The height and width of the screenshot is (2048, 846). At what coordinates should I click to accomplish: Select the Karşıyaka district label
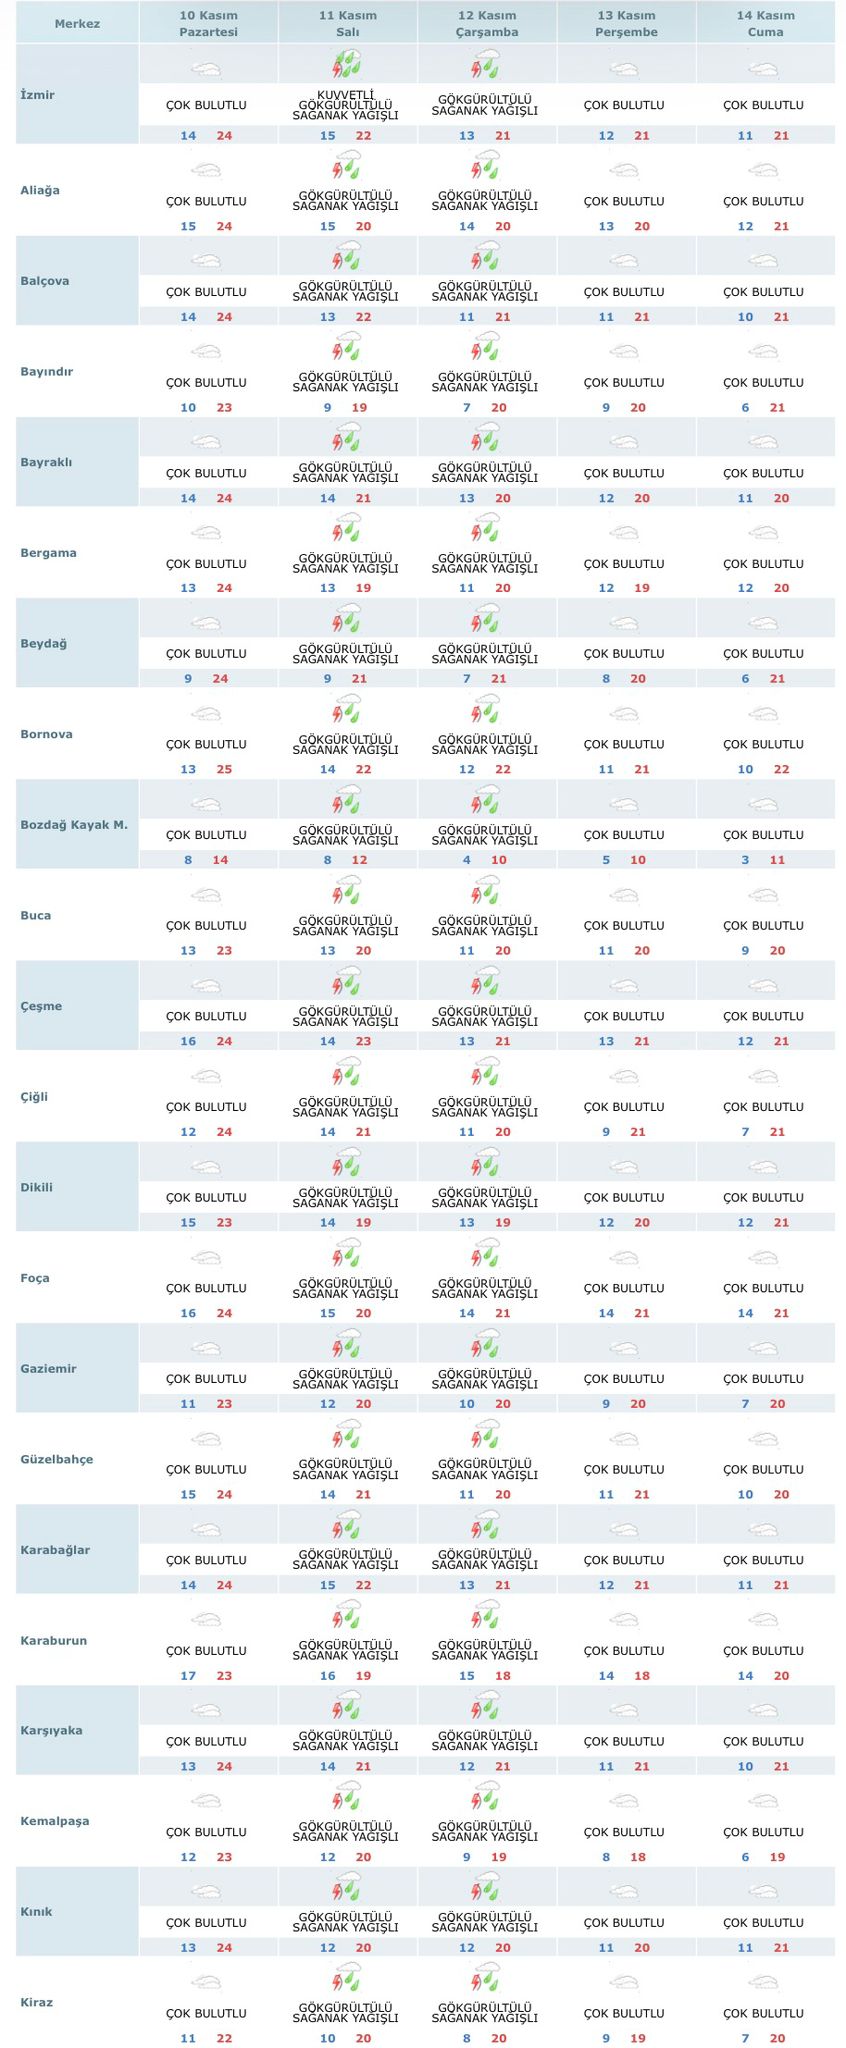(52, 1730)
